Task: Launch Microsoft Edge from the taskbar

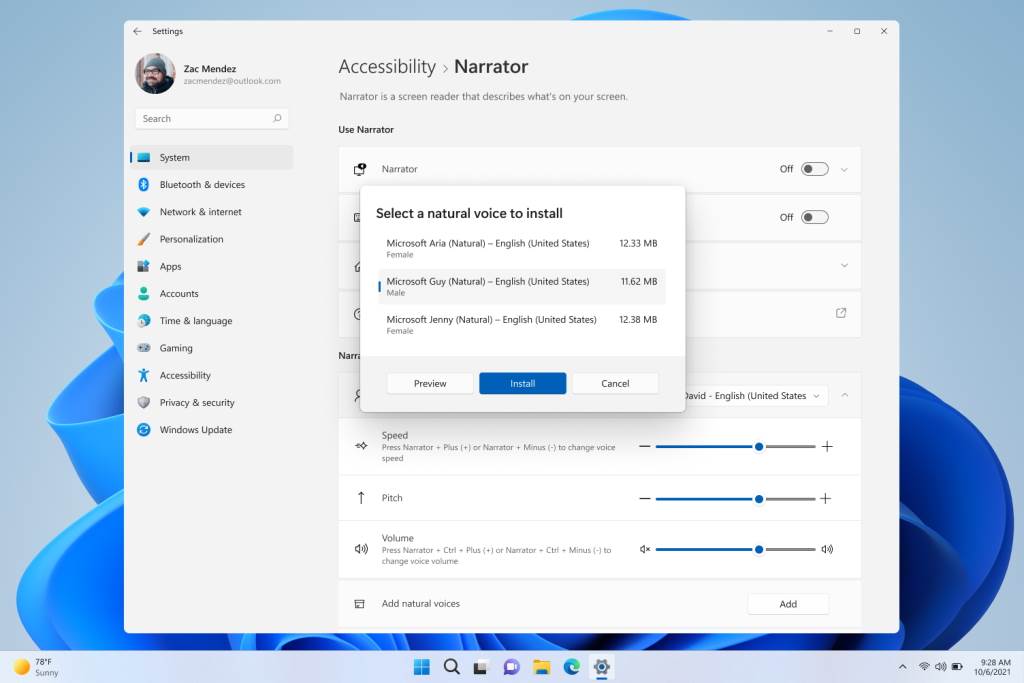Action: click(x=571, y=667)
